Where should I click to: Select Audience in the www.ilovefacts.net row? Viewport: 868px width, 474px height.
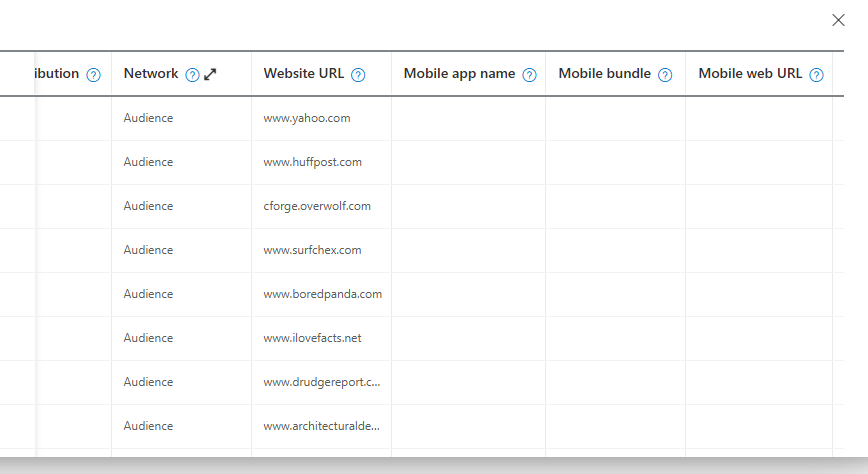pyautogui.click(x=148, y=338)
